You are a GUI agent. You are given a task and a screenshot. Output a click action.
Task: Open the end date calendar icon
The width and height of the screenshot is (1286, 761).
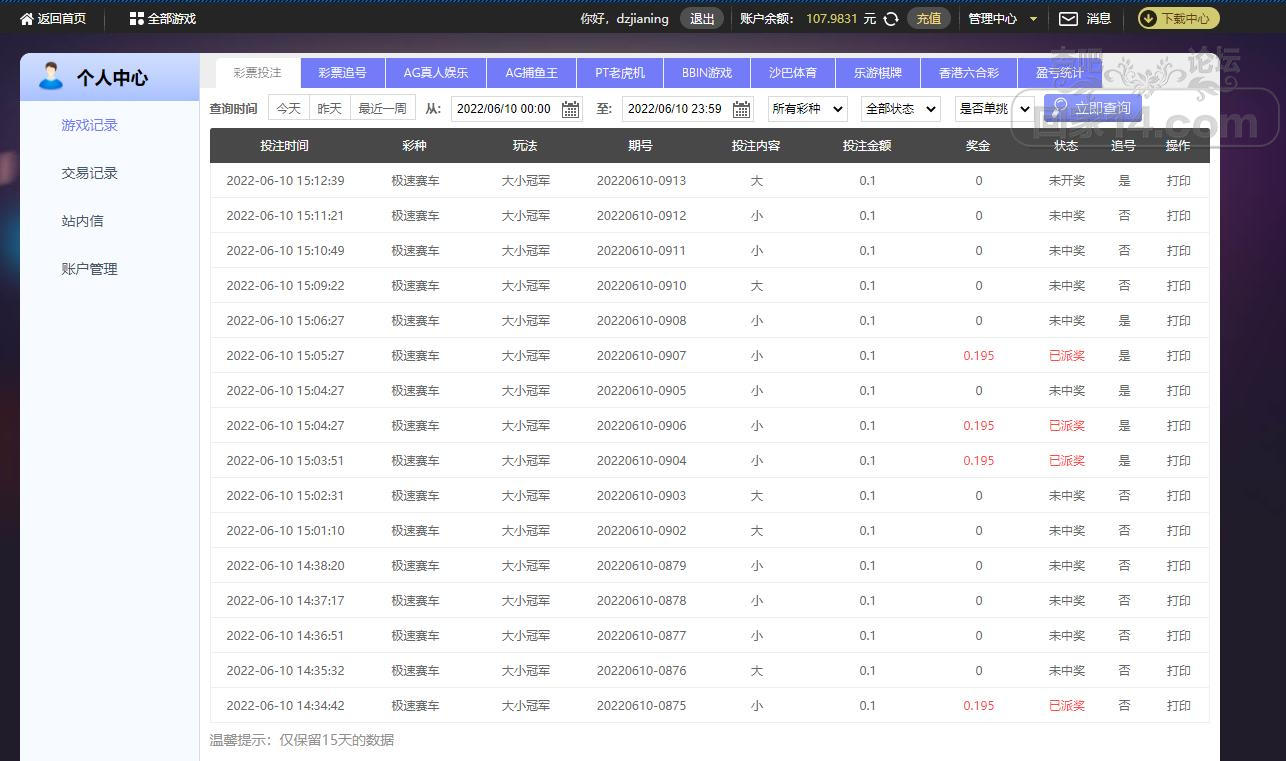coord(741,109)
